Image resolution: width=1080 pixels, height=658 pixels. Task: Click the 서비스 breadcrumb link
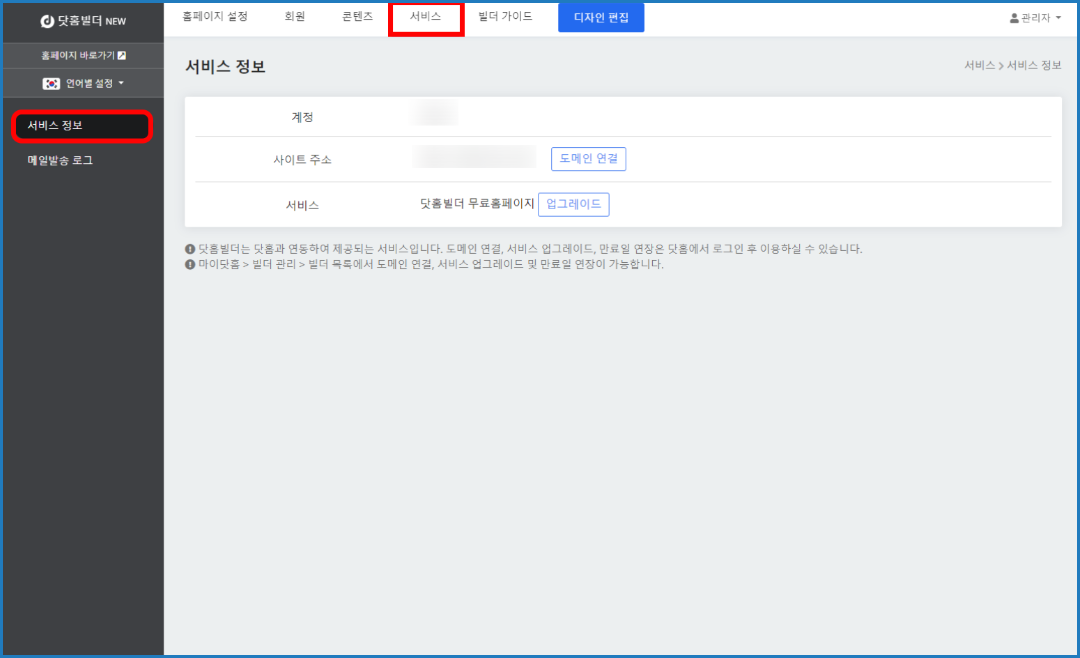click(x=979, y=65)
